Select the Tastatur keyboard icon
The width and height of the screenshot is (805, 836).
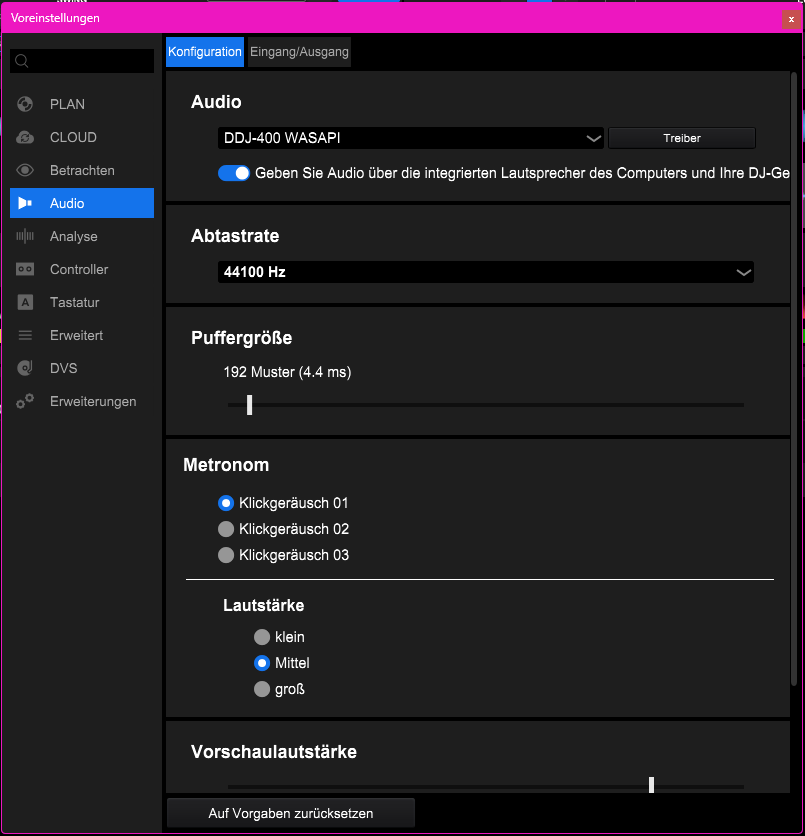[x=25, y=302]
